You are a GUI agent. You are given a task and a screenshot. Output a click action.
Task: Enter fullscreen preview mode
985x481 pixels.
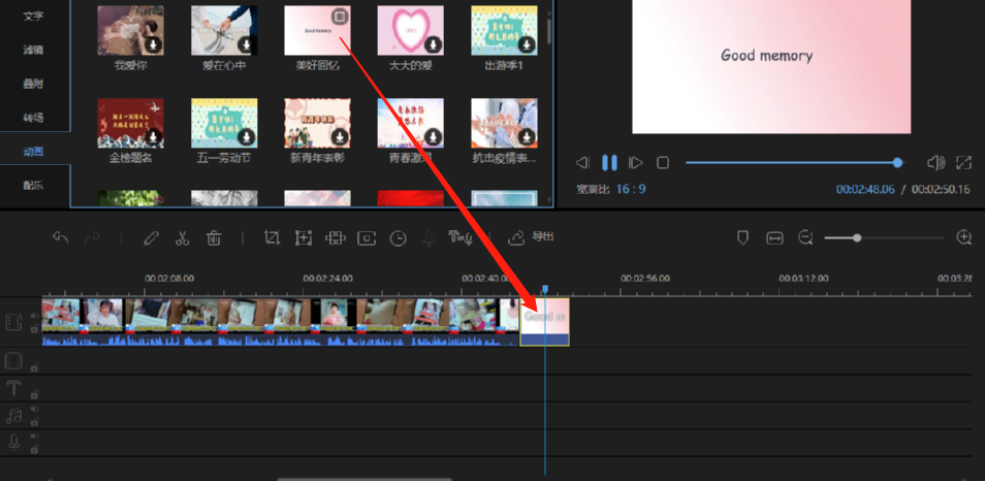pyautogui.click(x=964, y=162)
